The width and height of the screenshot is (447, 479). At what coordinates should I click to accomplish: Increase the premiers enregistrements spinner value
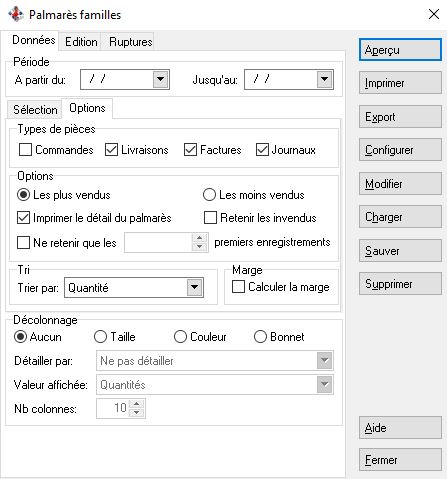click(x=199, y=238)
